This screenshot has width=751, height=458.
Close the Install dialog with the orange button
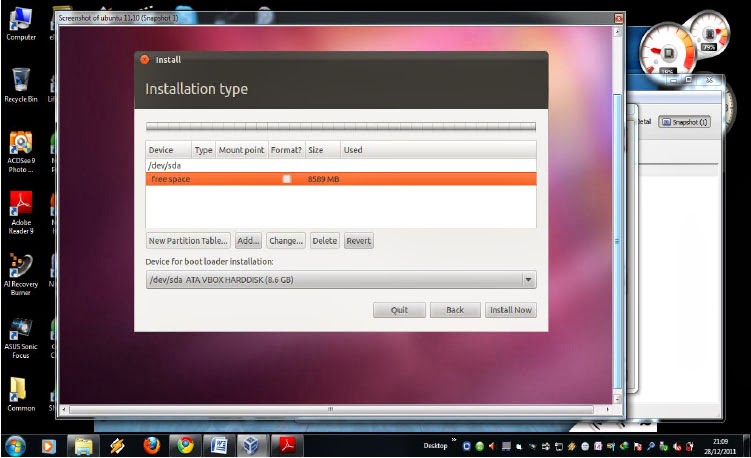144,59
